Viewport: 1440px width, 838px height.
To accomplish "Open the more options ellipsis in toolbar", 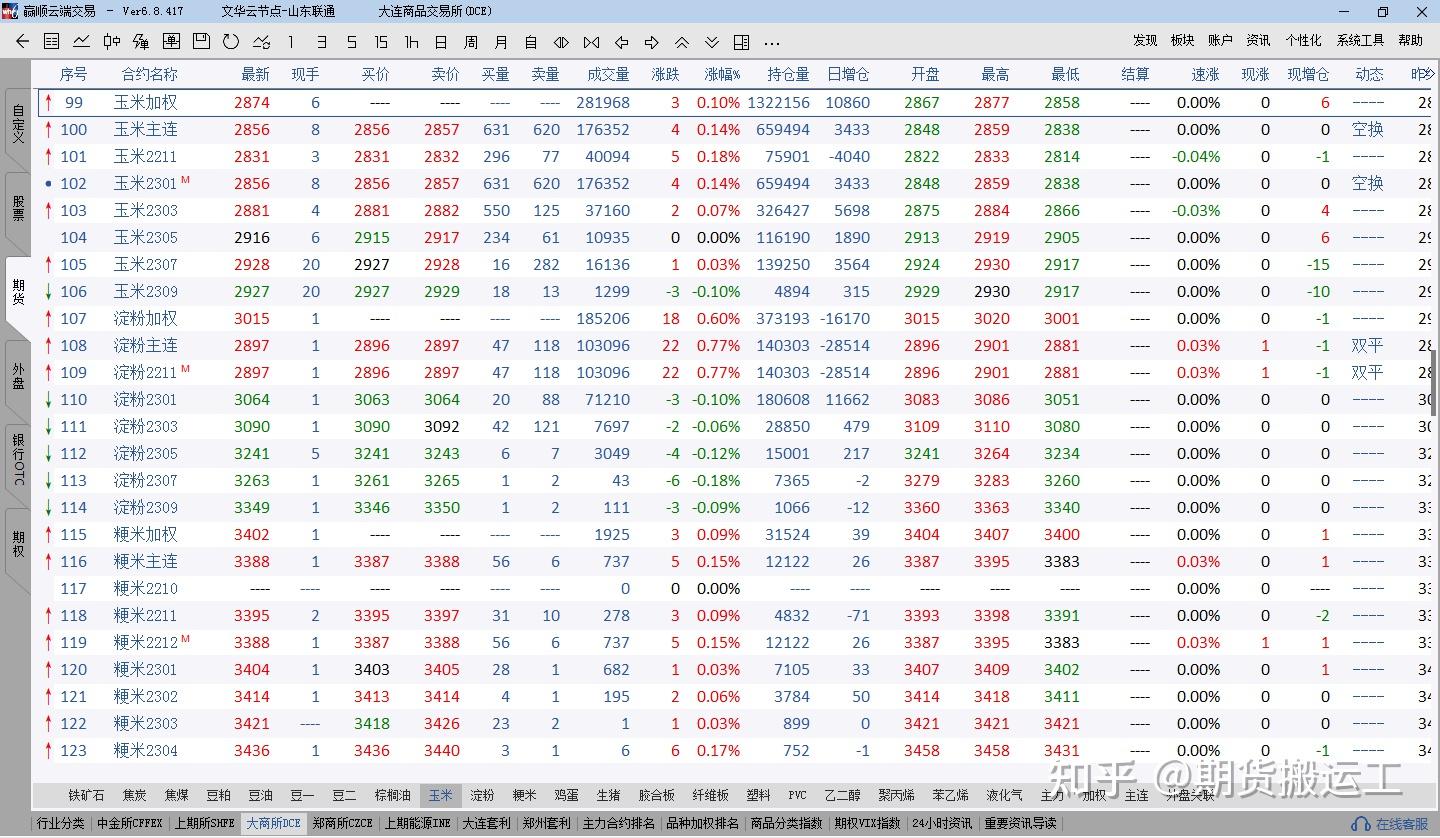I will [771, 42].
